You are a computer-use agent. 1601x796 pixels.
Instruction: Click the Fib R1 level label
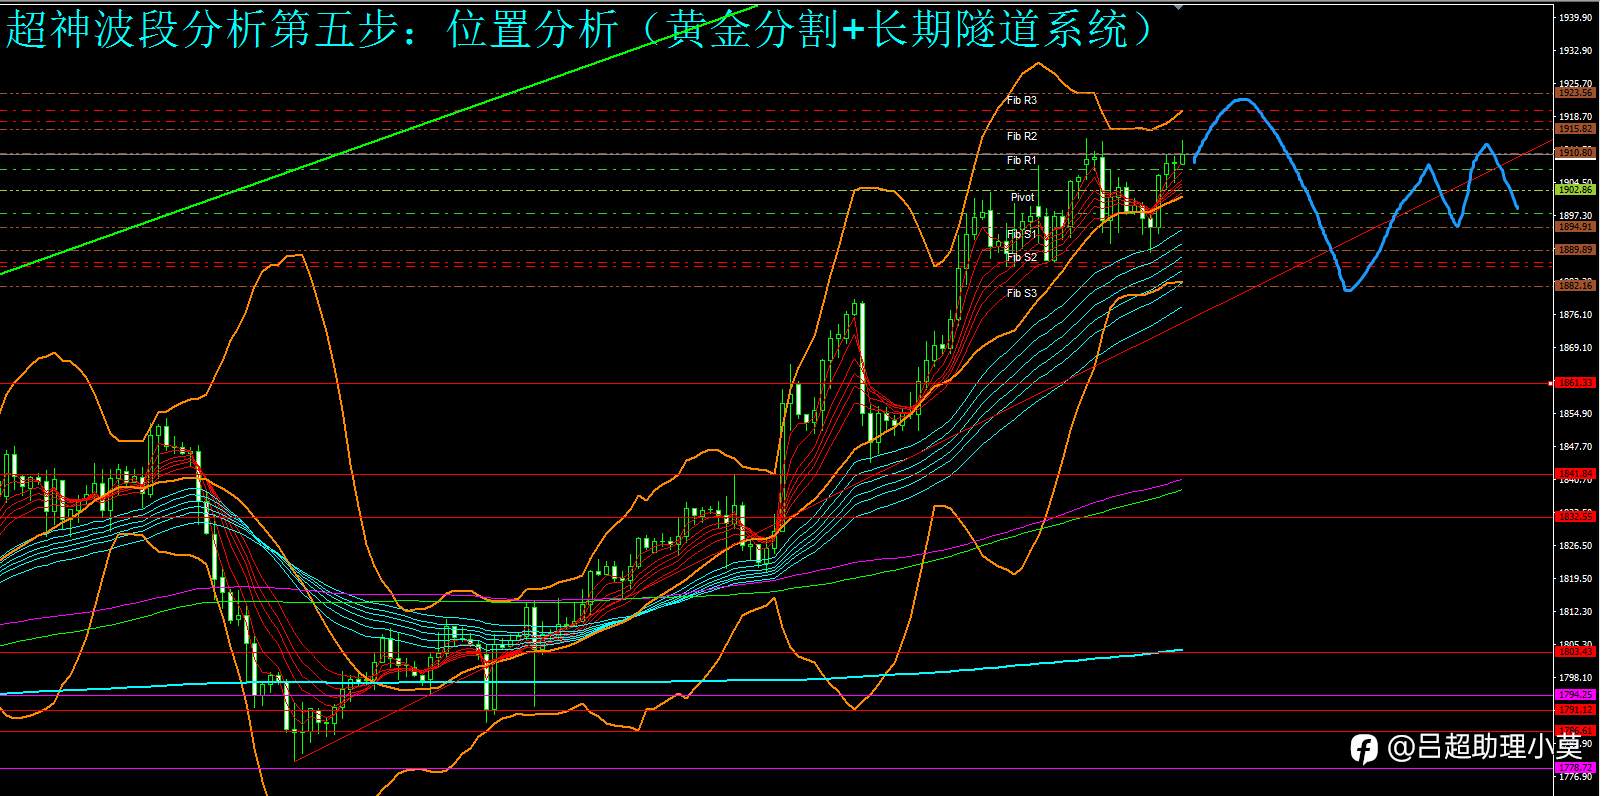click(1021, 160)
